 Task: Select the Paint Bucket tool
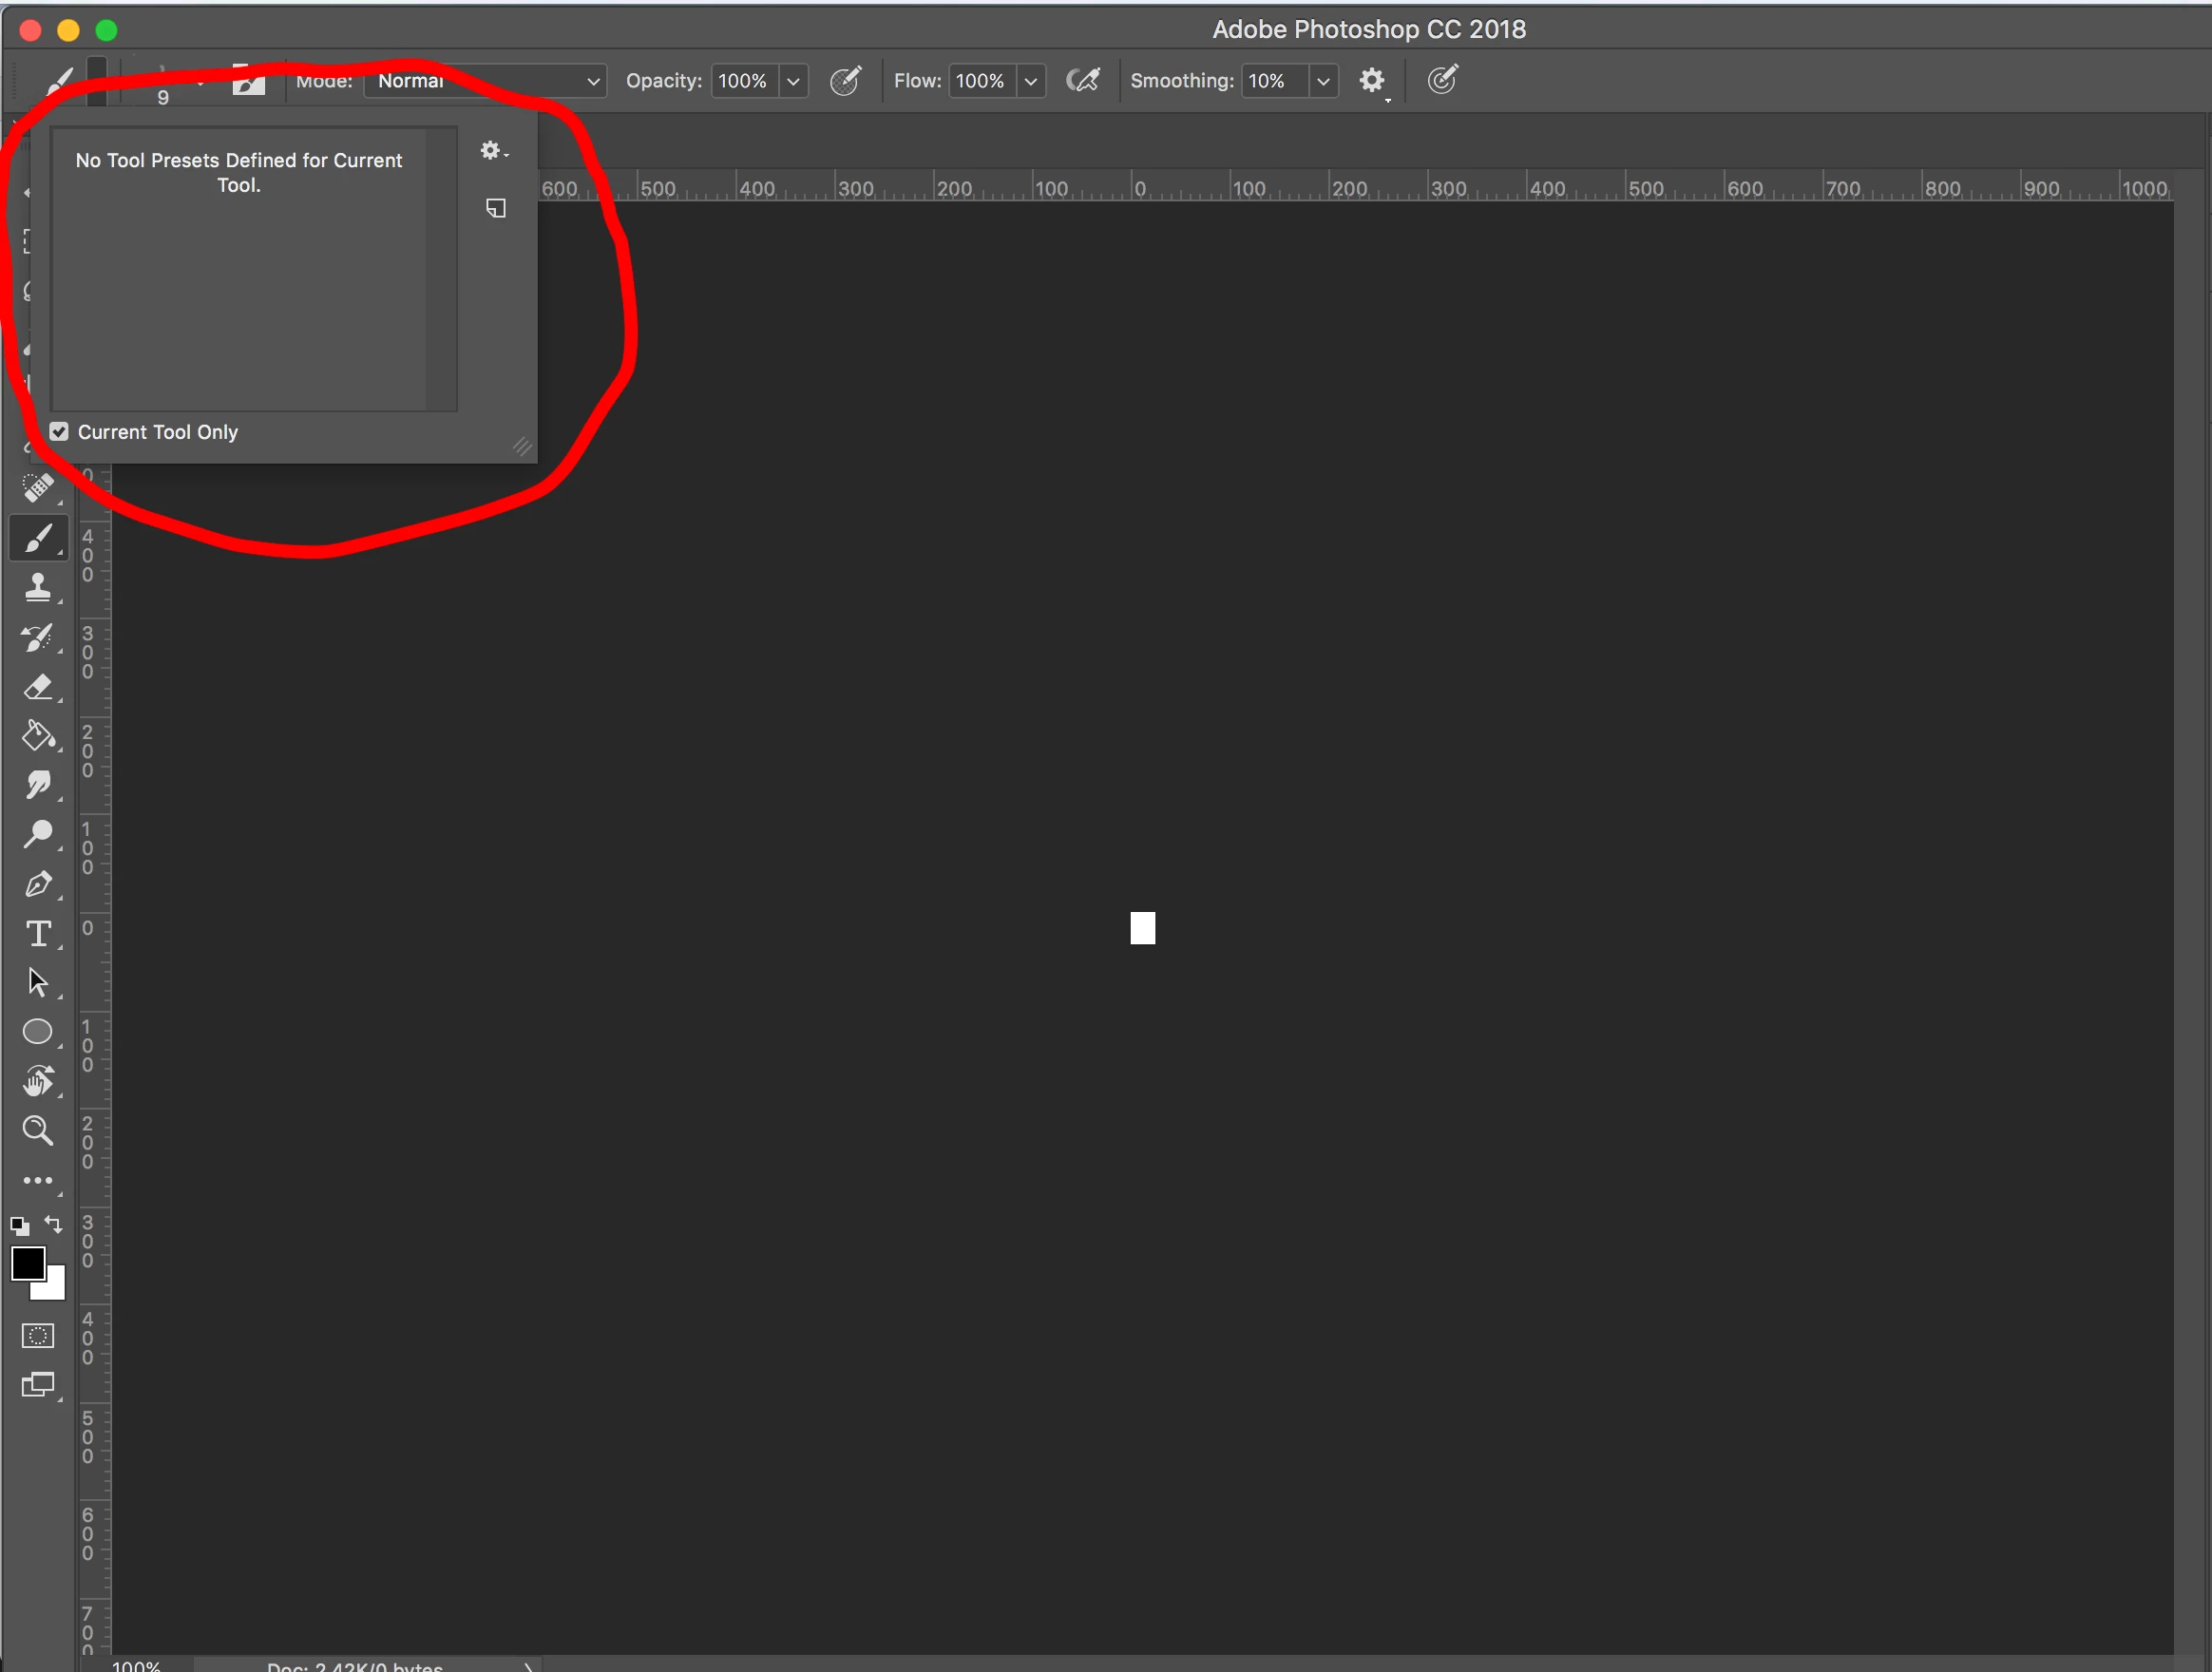click(x=38, y=736)
